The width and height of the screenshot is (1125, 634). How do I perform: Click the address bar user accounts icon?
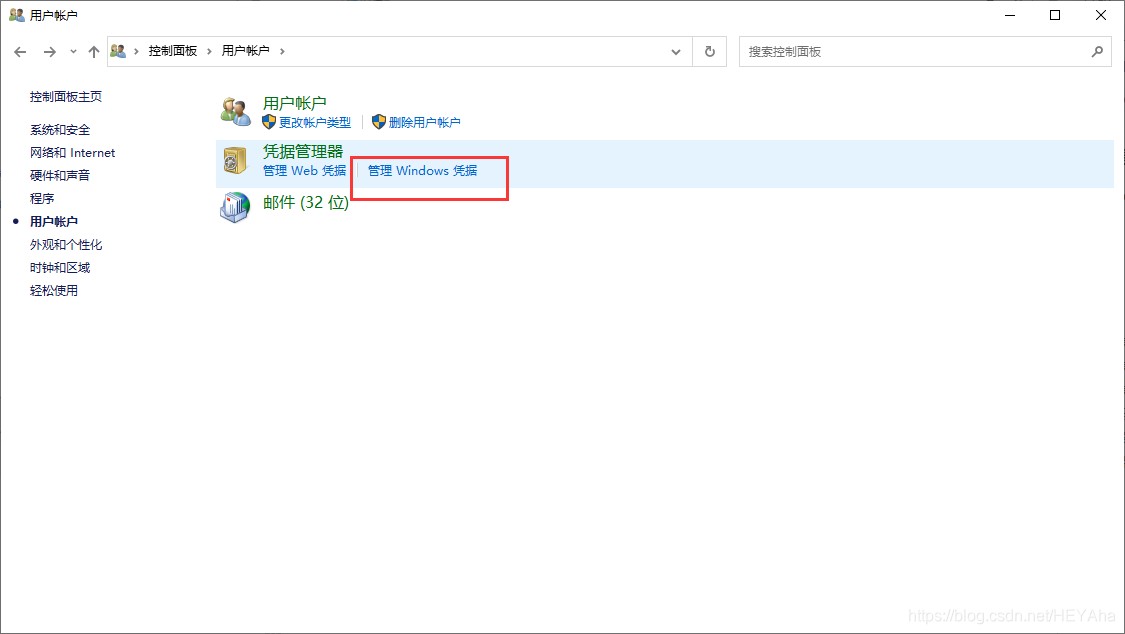(118, 51)
